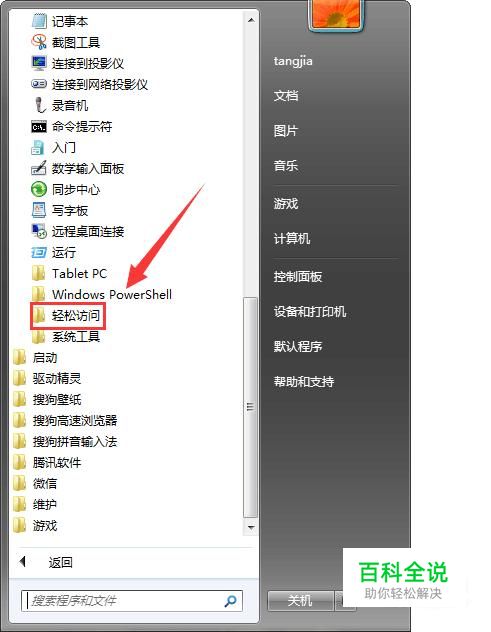The width and height of the screenshot is (491, 632).
Task: Launch the 录音机 sound recorder
Action: (x=39, y=105)
